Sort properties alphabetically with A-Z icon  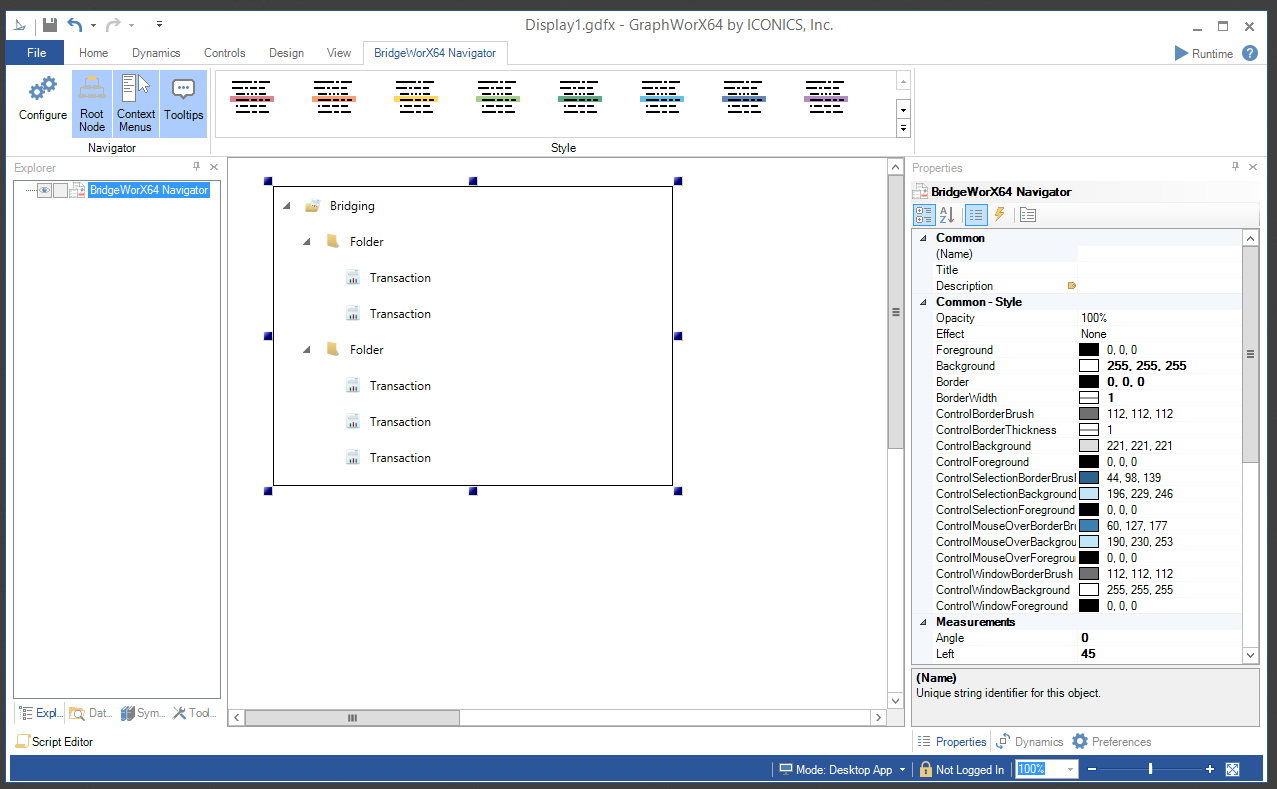click(x=946, y=215)
